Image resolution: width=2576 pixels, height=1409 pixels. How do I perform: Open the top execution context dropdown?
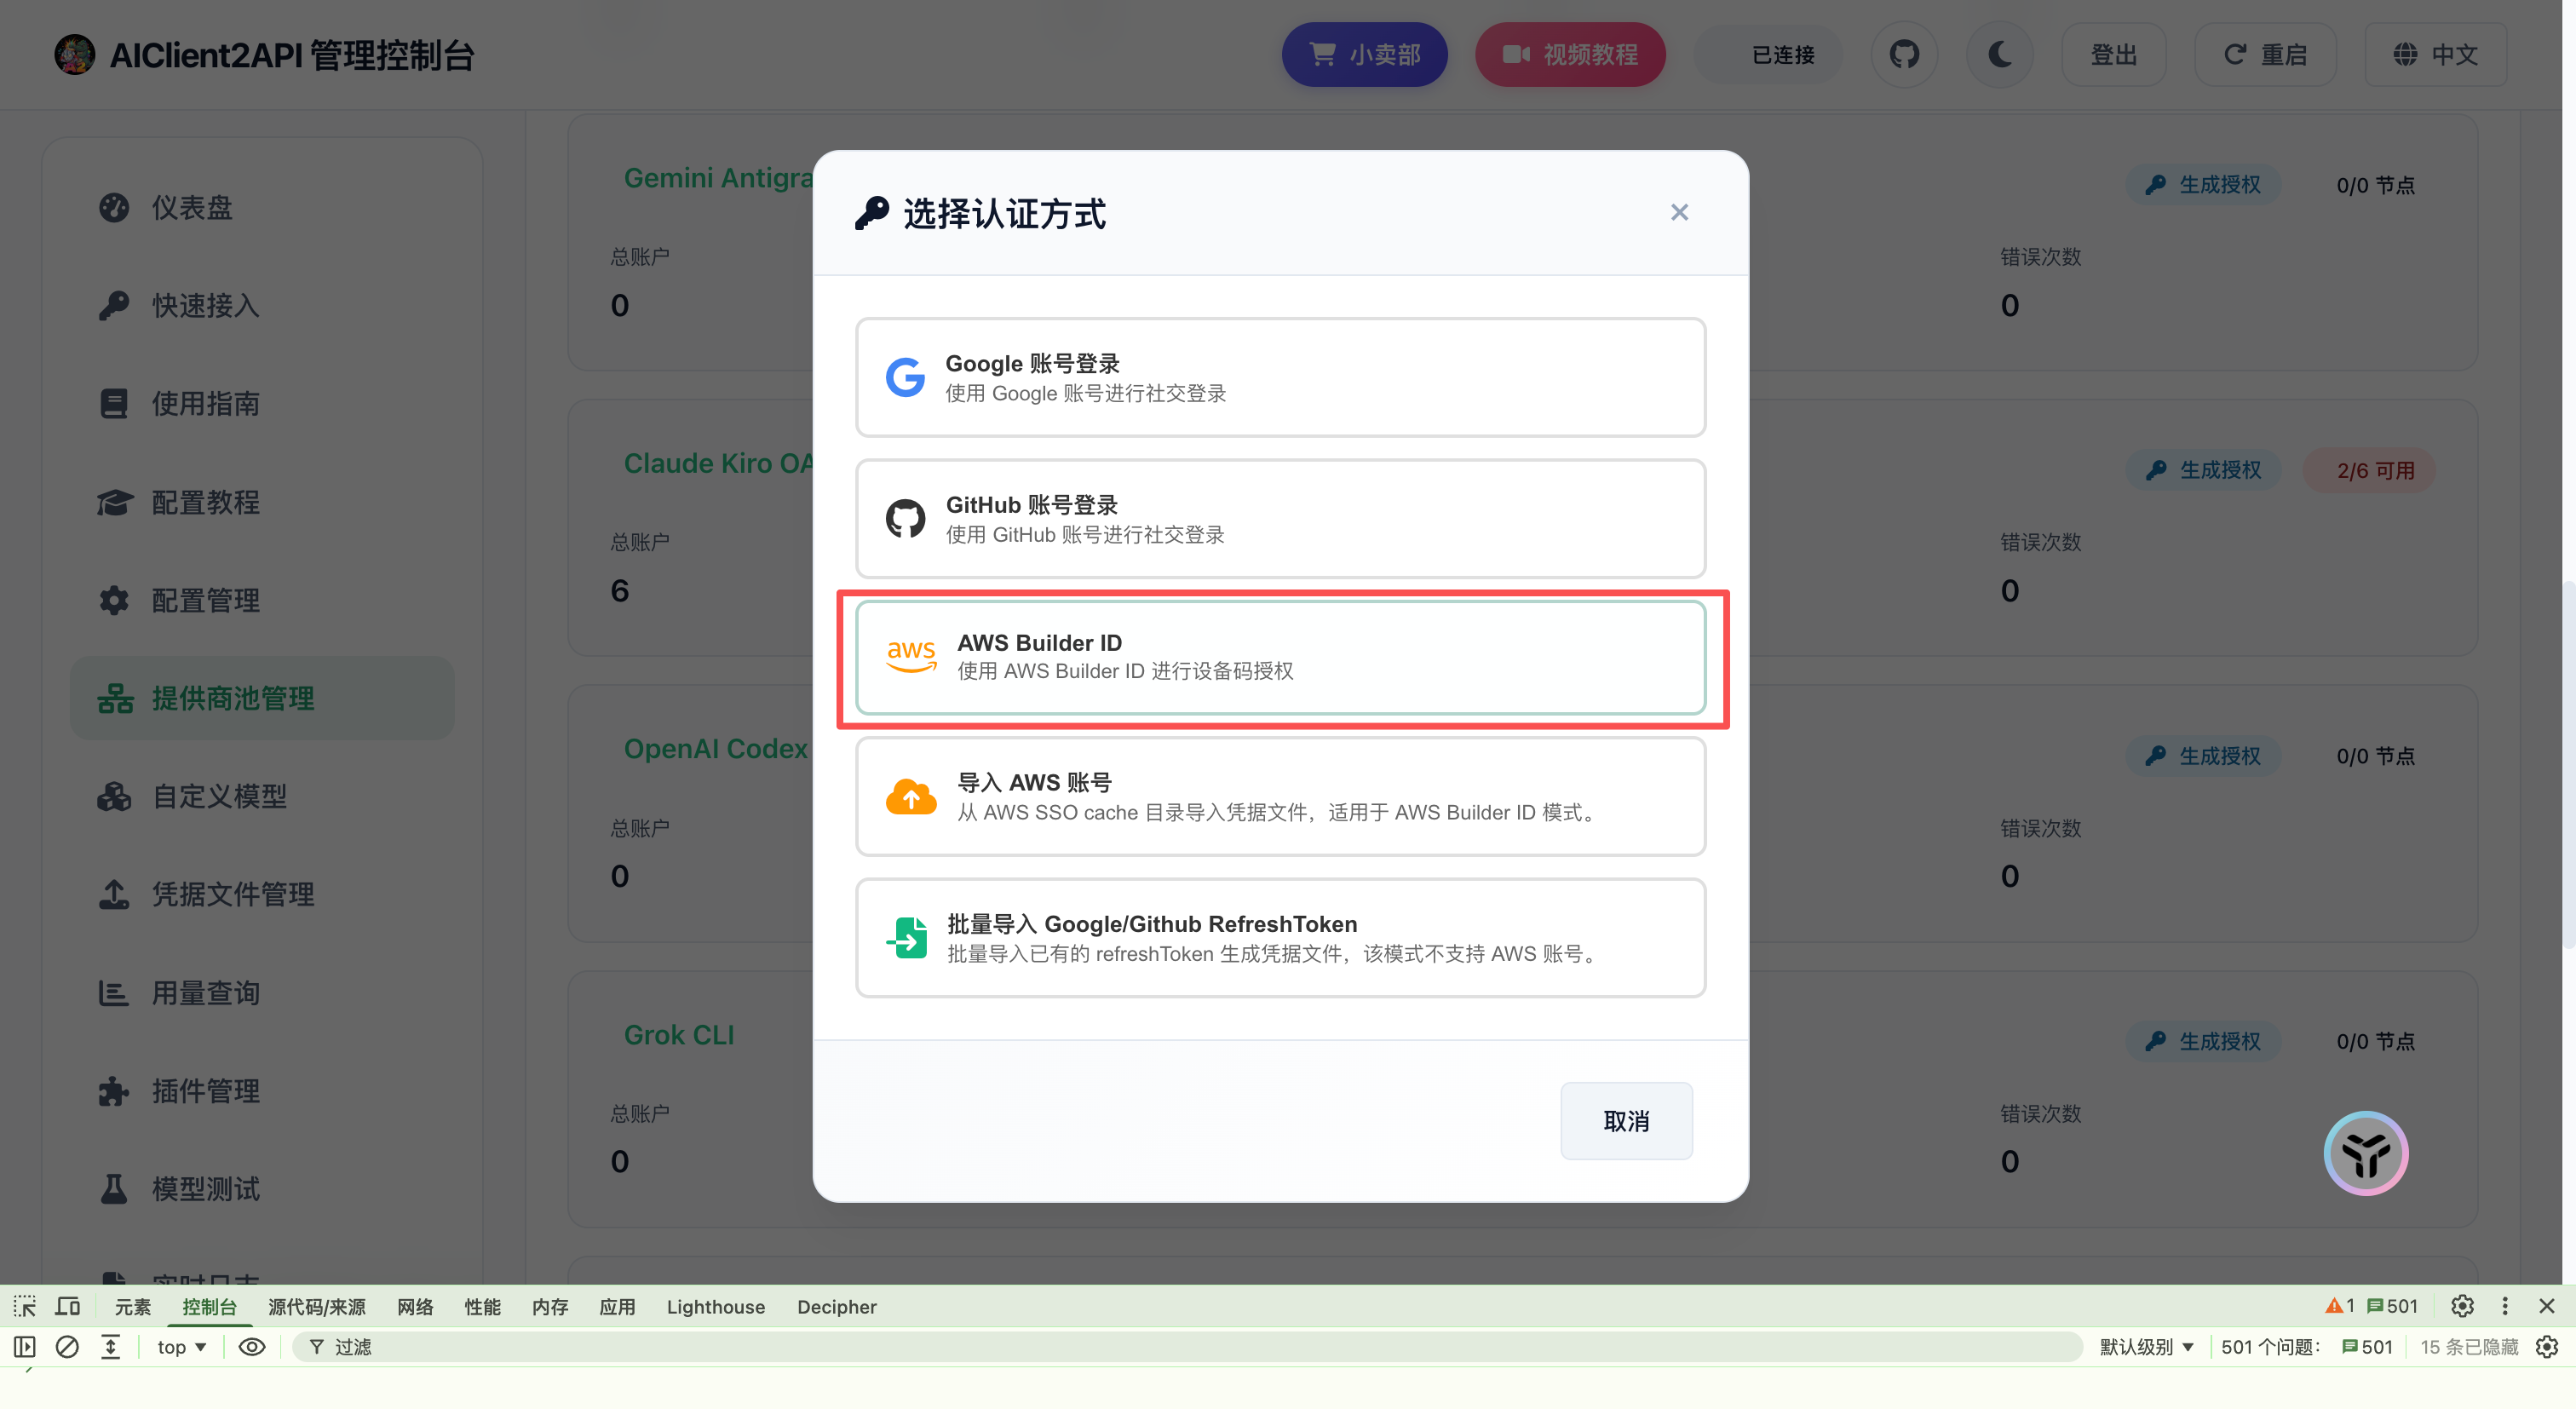[x=181, y=1347]
